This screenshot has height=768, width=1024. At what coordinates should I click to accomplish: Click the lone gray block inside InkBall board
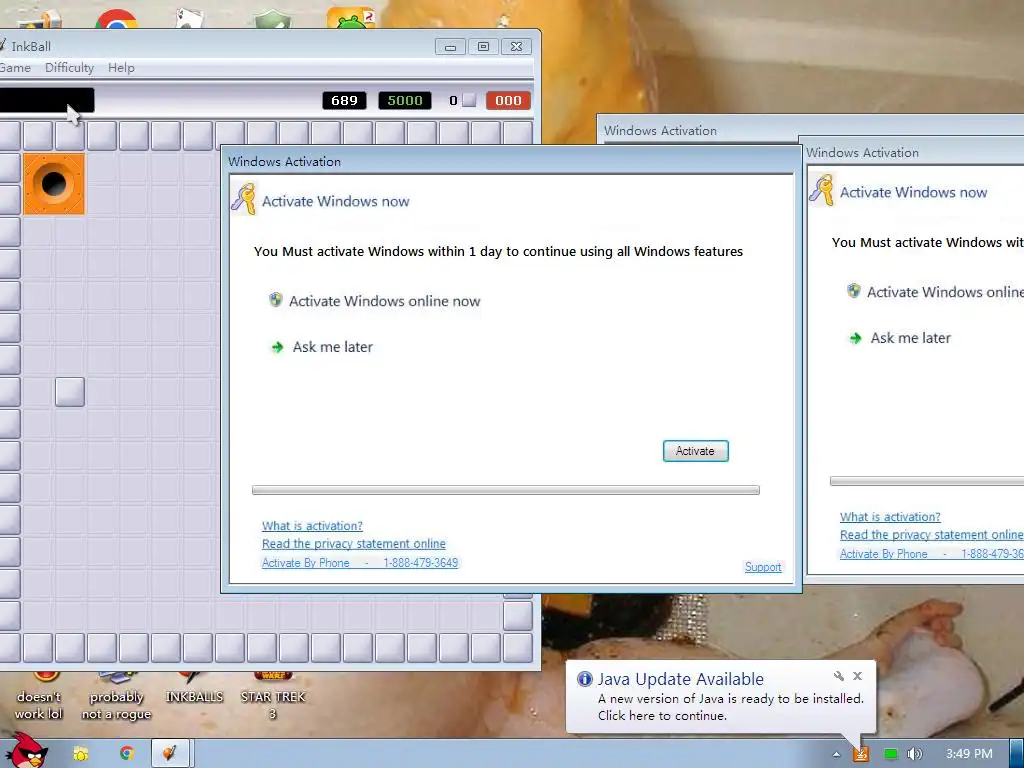point(70,392)
